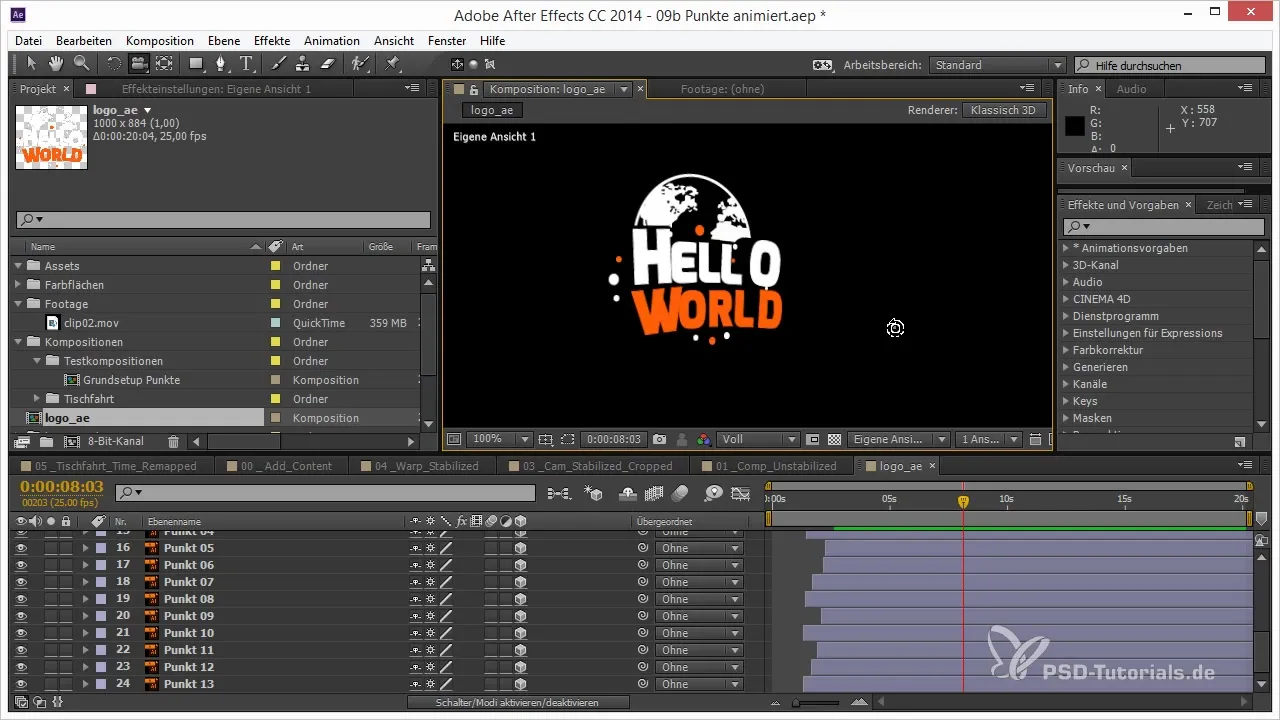
Task: Toggle 3D layer switch for Punkt 10
Action: tap(520, 633)
